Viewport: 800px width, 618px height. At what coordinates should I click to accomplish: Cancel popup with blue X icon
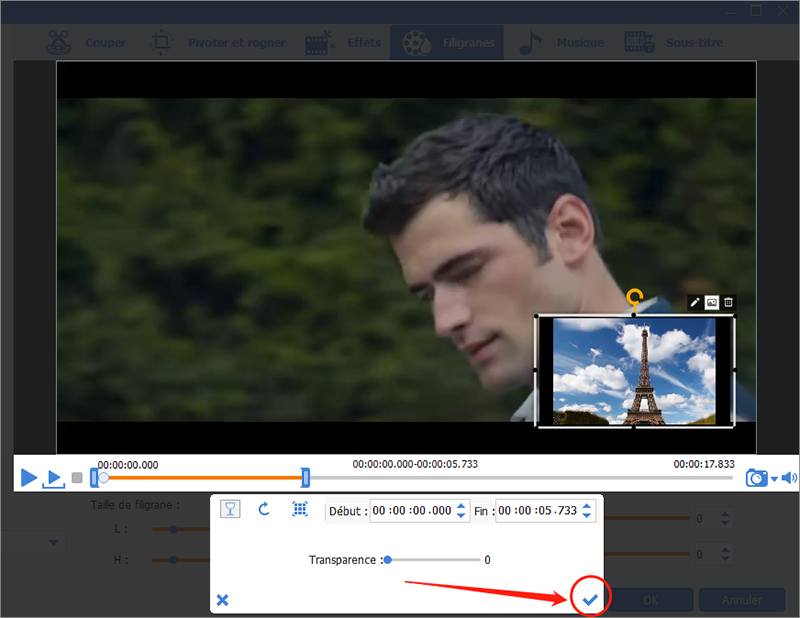222,600
